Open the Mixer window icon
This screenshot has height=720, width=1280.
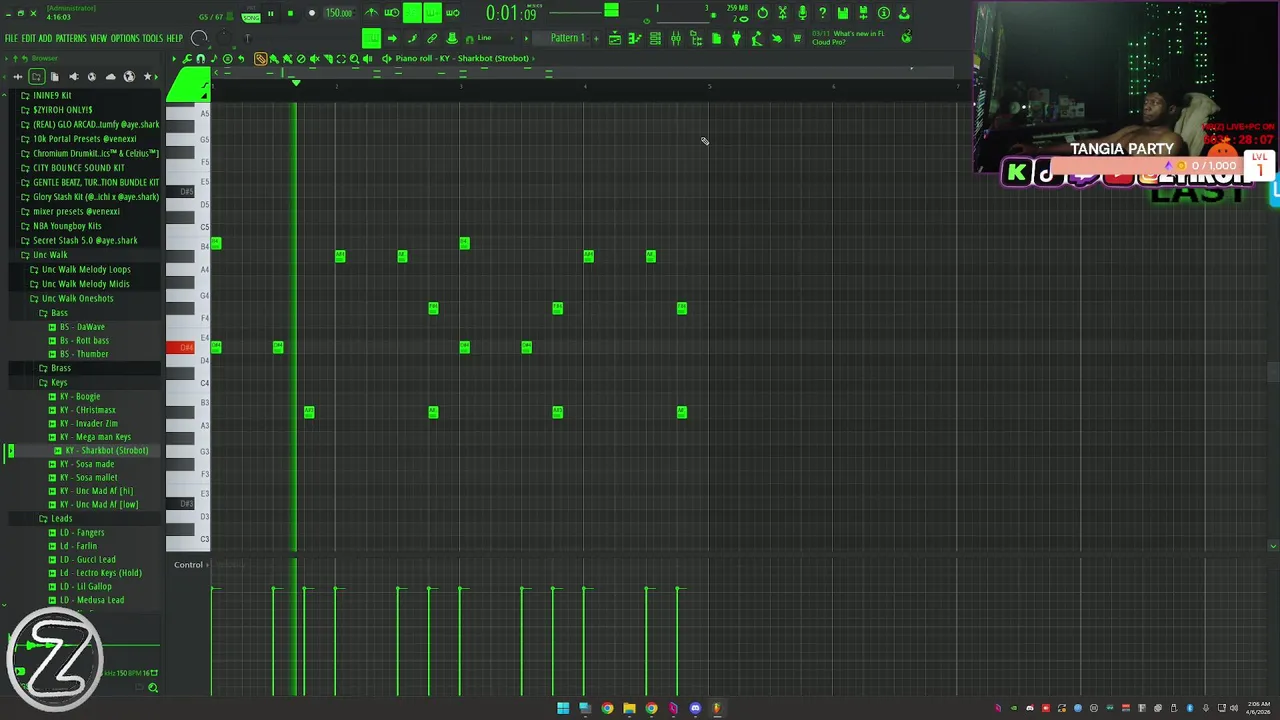click(675, 38)
